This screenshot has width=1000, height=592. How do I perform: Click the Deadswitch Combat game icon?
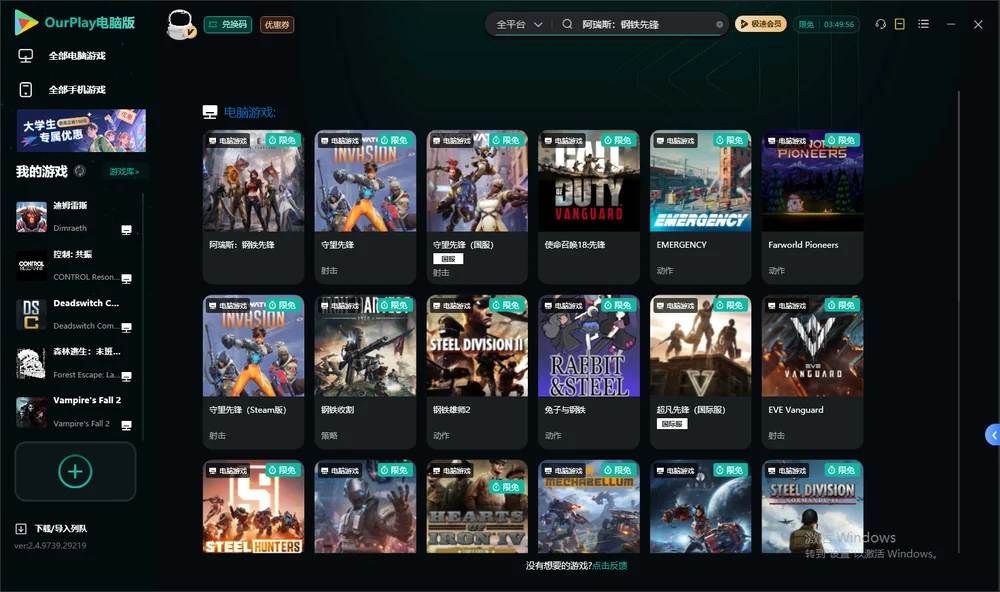[31, 314]
